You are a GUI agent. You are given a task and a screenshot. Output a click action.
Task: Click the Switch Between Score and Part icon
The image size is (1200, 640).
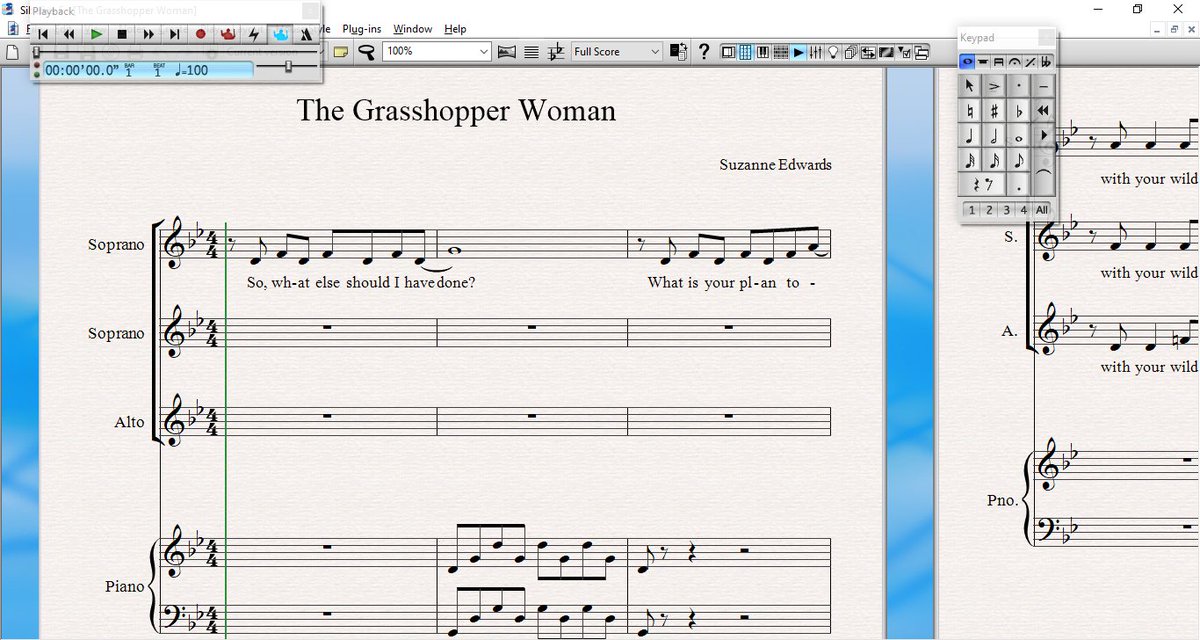[x=679, y=52]
